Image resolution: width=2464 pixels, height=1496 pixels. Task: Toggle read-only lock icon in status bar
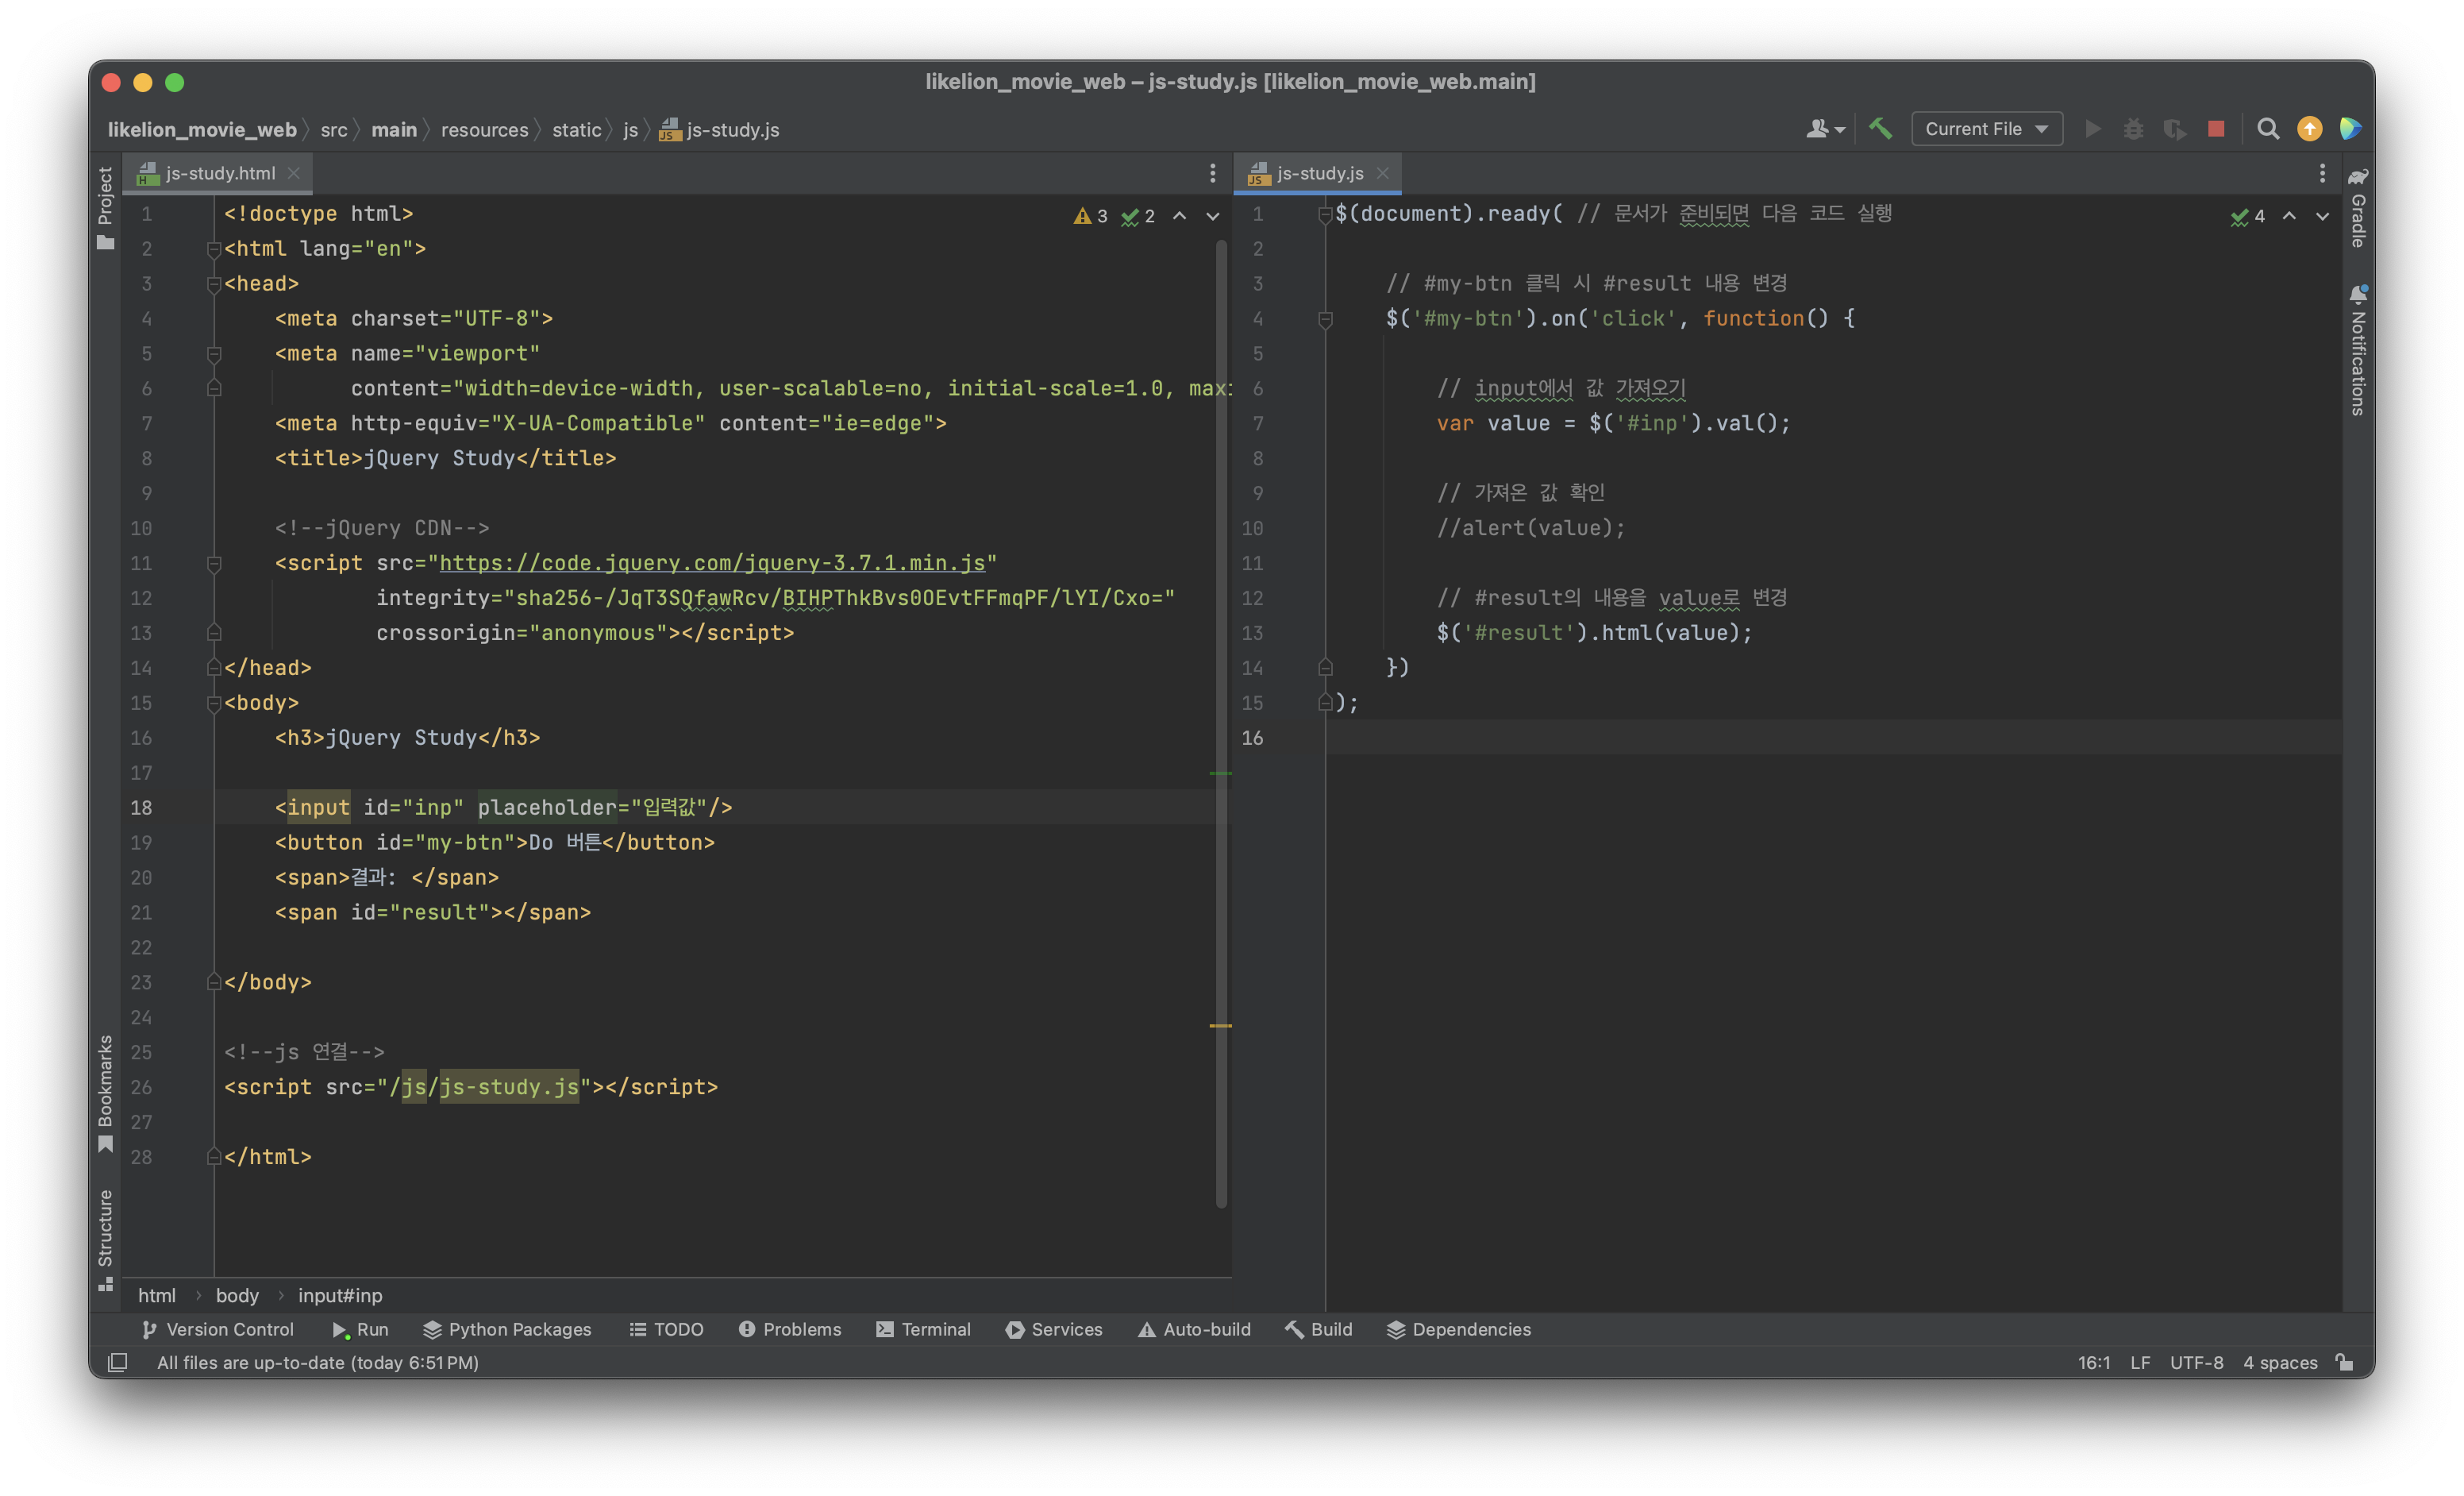[x=2344, y=1362]
